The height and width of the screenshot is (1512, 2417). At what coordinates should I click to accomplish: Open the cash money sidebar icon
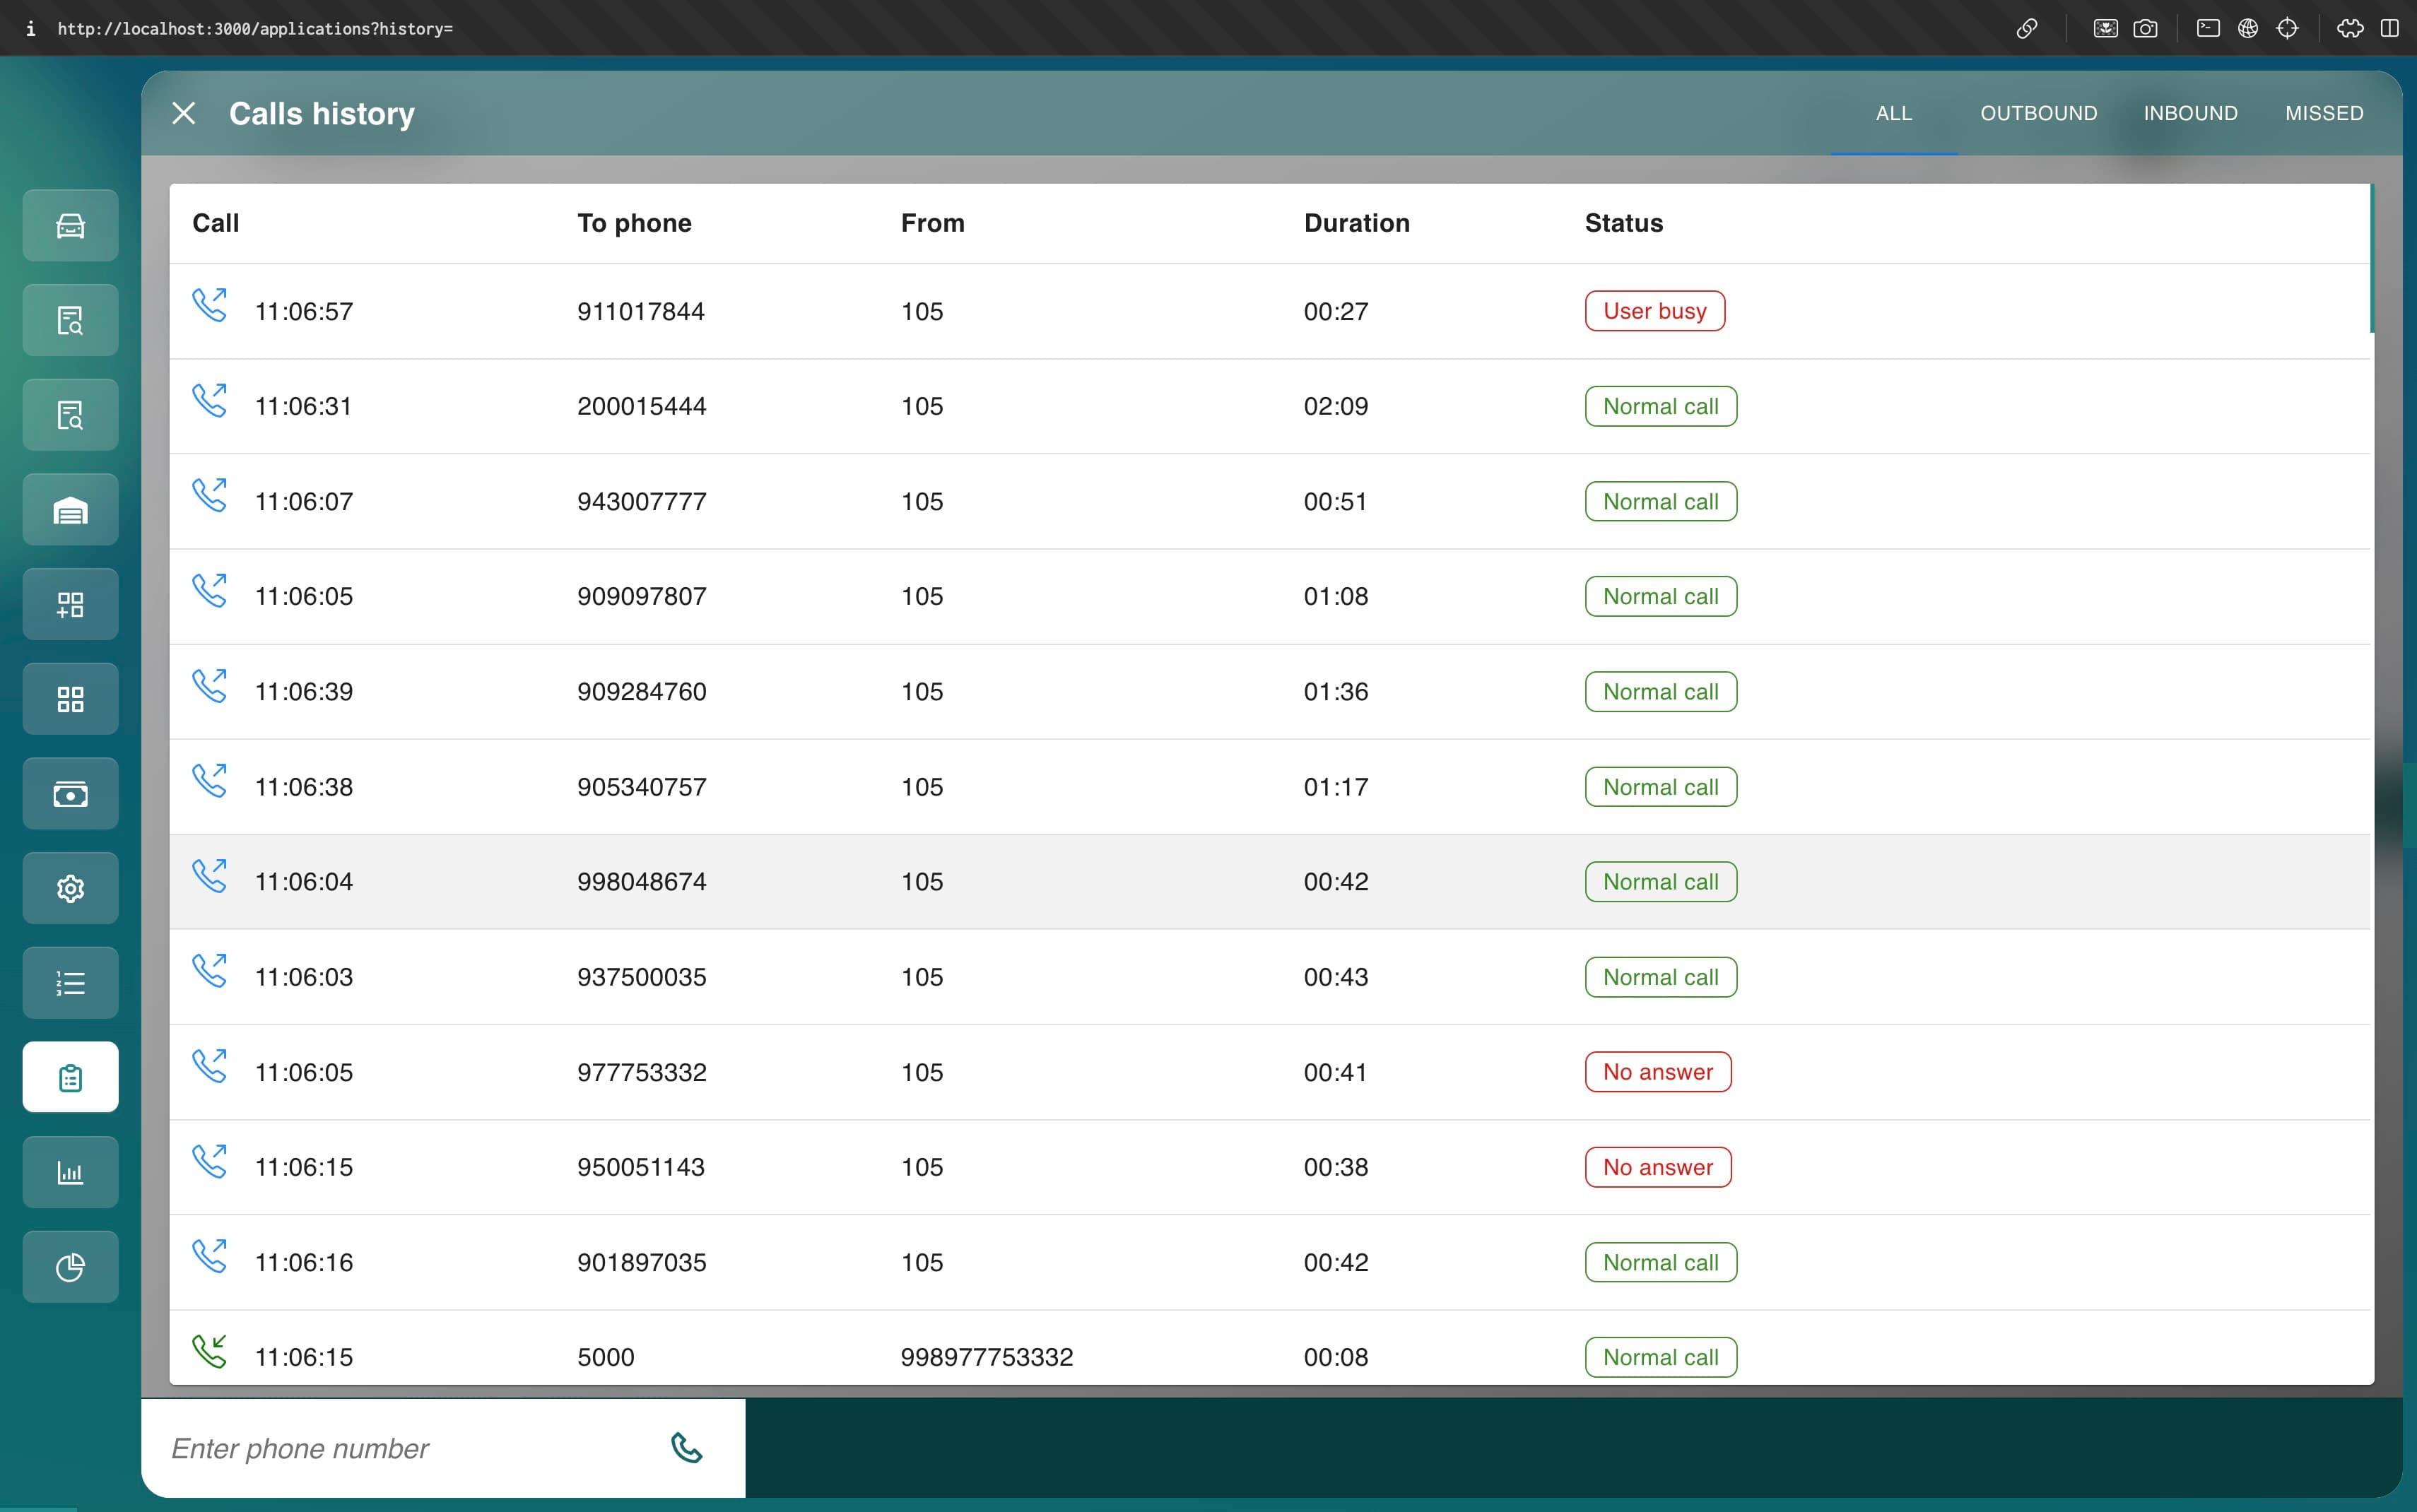click(70, 794)
